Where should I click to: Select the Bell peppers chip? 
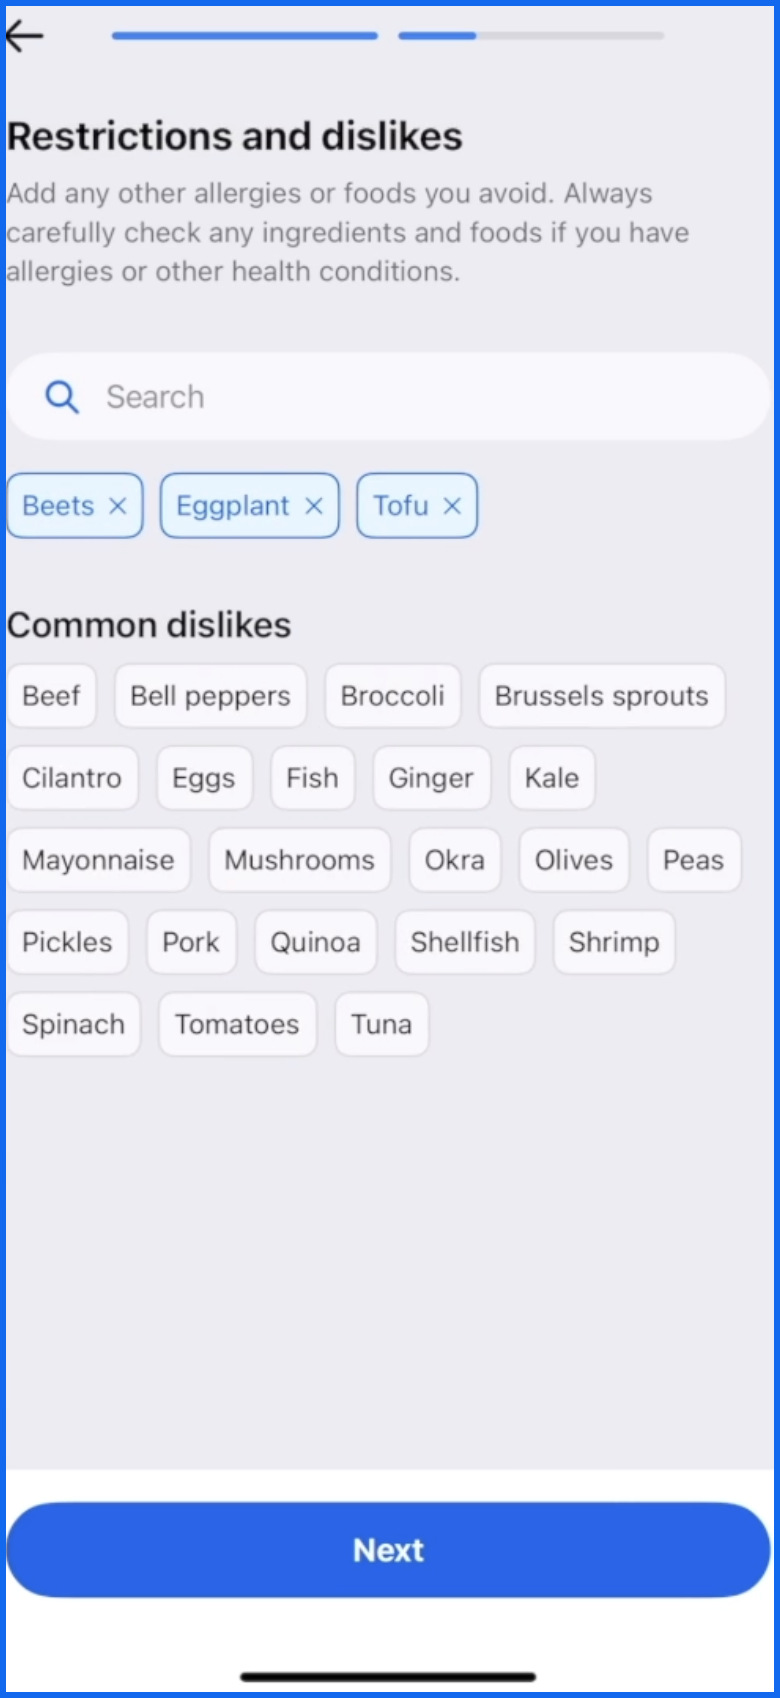click(x=211, y=696)
